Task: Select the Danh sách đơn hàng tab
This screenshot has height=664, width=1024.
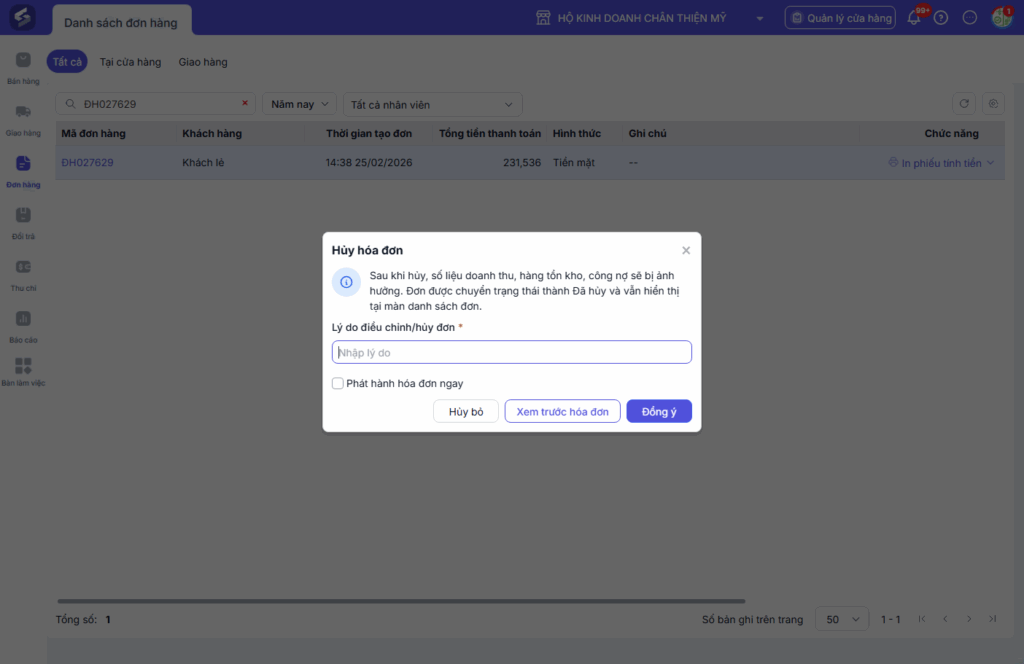Action: 121,22
